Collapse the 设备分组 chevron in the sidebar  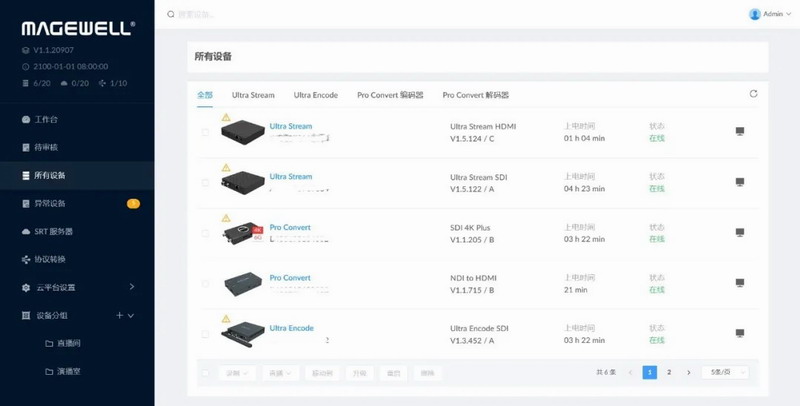(x=131, y=315)
